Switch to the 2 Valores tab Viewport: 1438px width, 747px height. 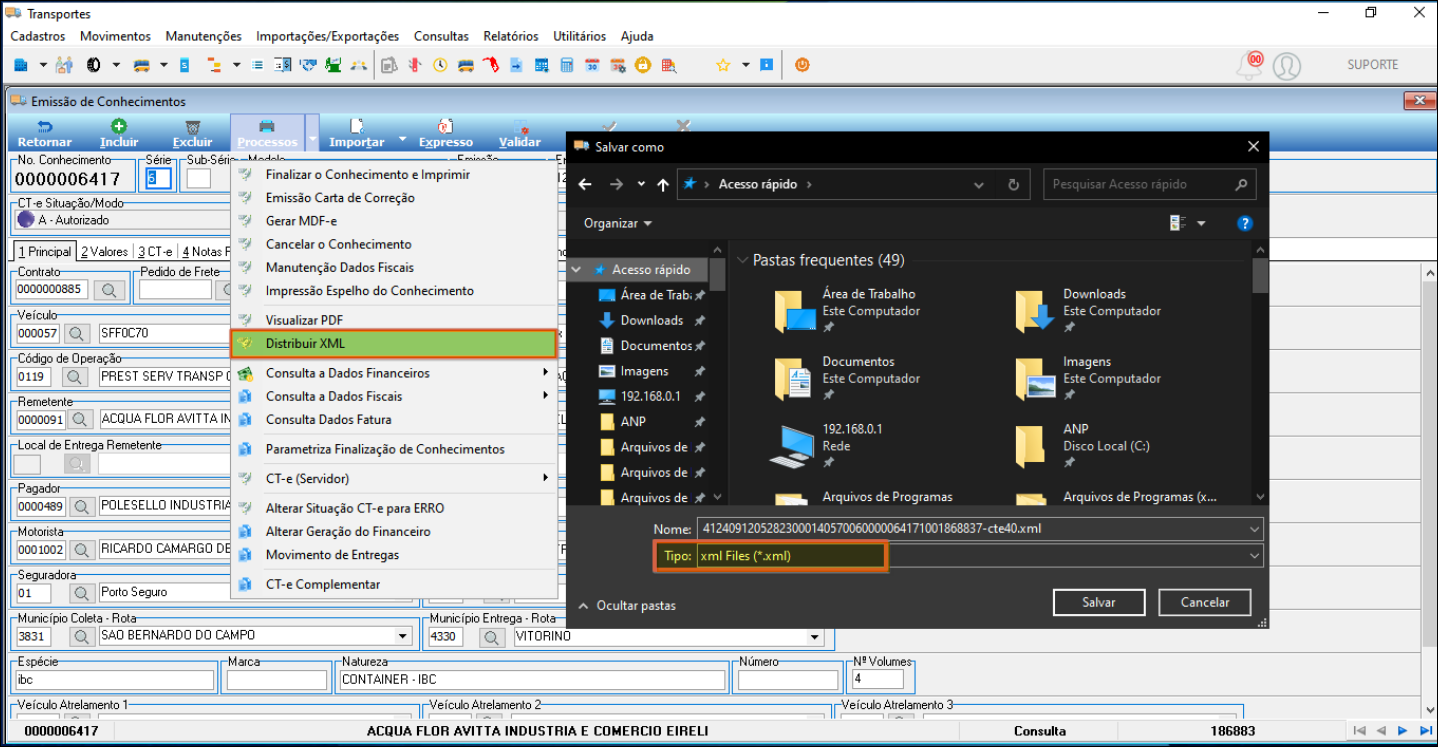tap(104, 252)
